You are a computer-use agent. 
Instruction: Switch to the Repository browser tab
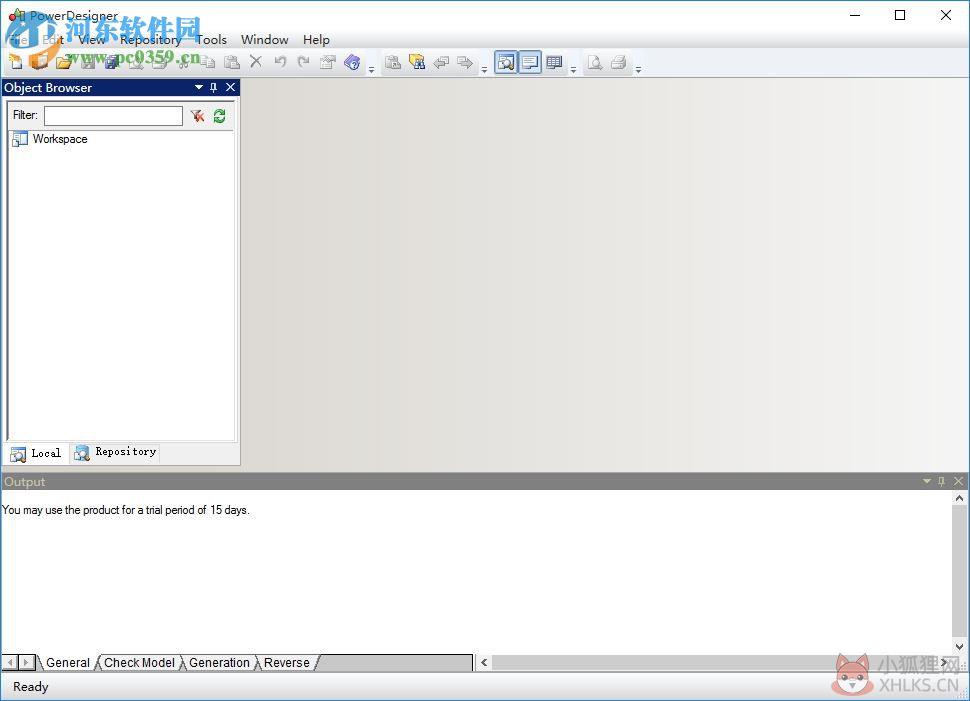116,452
